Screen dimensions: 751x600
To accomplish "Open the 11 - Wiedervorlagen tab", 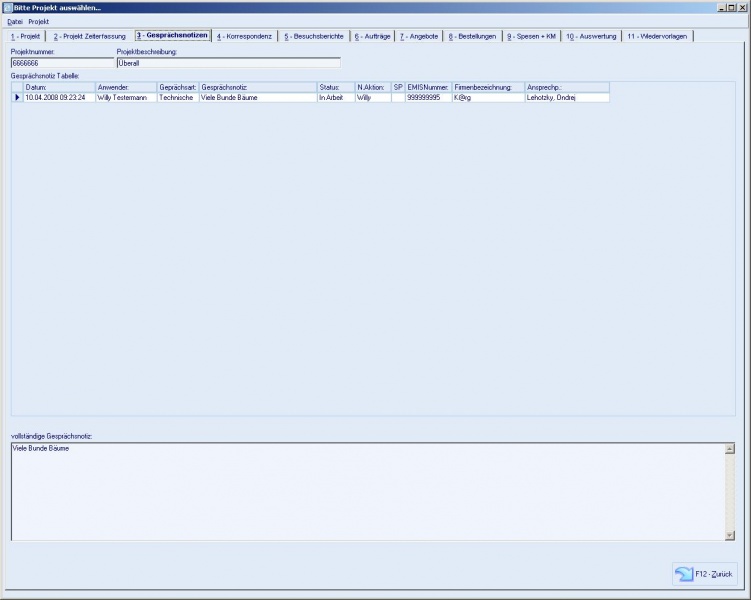I will coord(657,36).
